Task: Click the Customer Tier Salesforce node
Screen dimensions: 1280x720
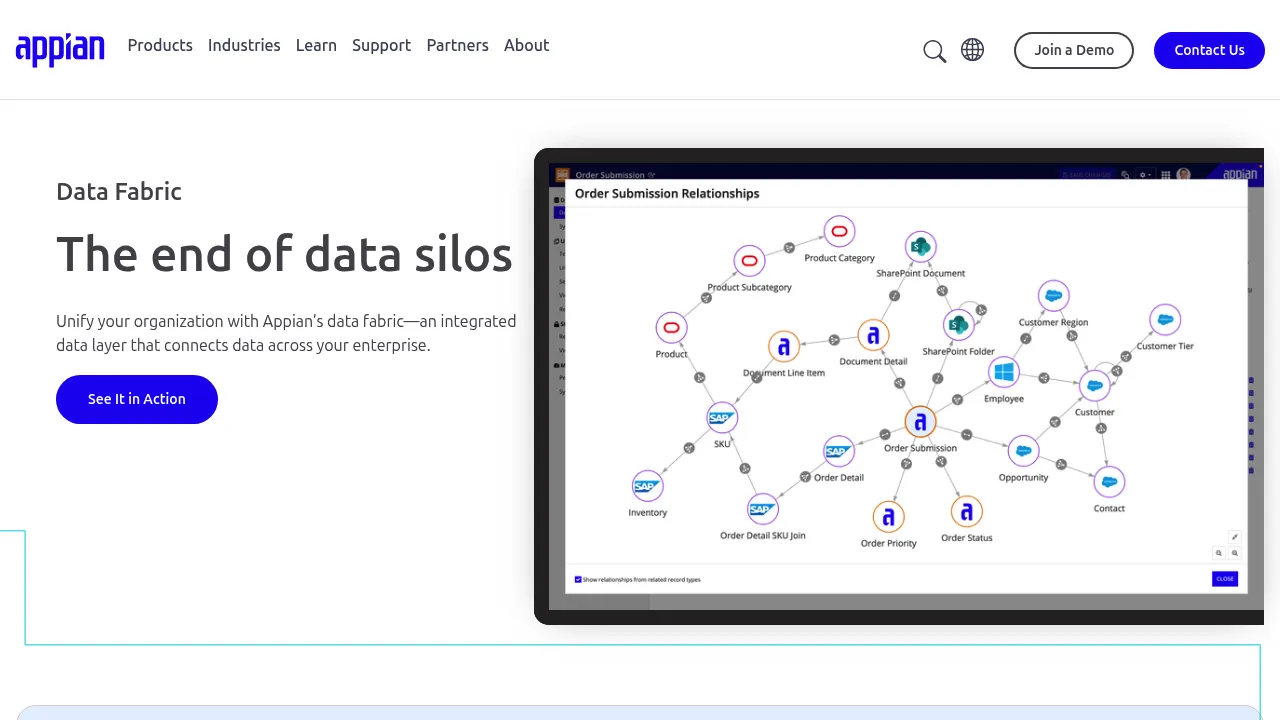Action: pos(1164,320)
